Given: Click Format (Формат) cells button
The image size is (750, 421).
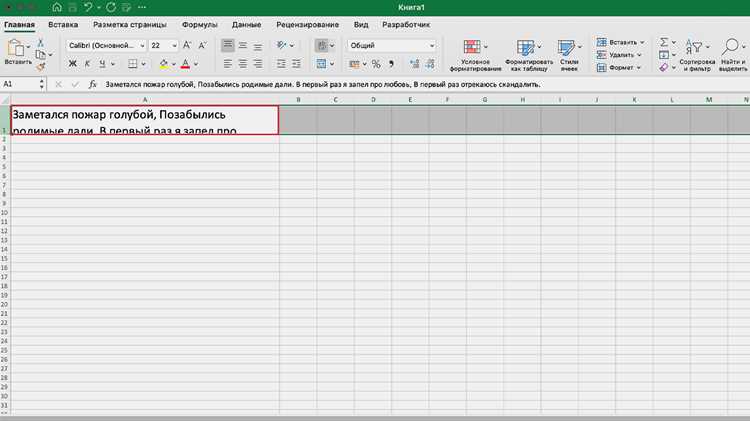Looking at the screenshot, I should pos(618,67).
